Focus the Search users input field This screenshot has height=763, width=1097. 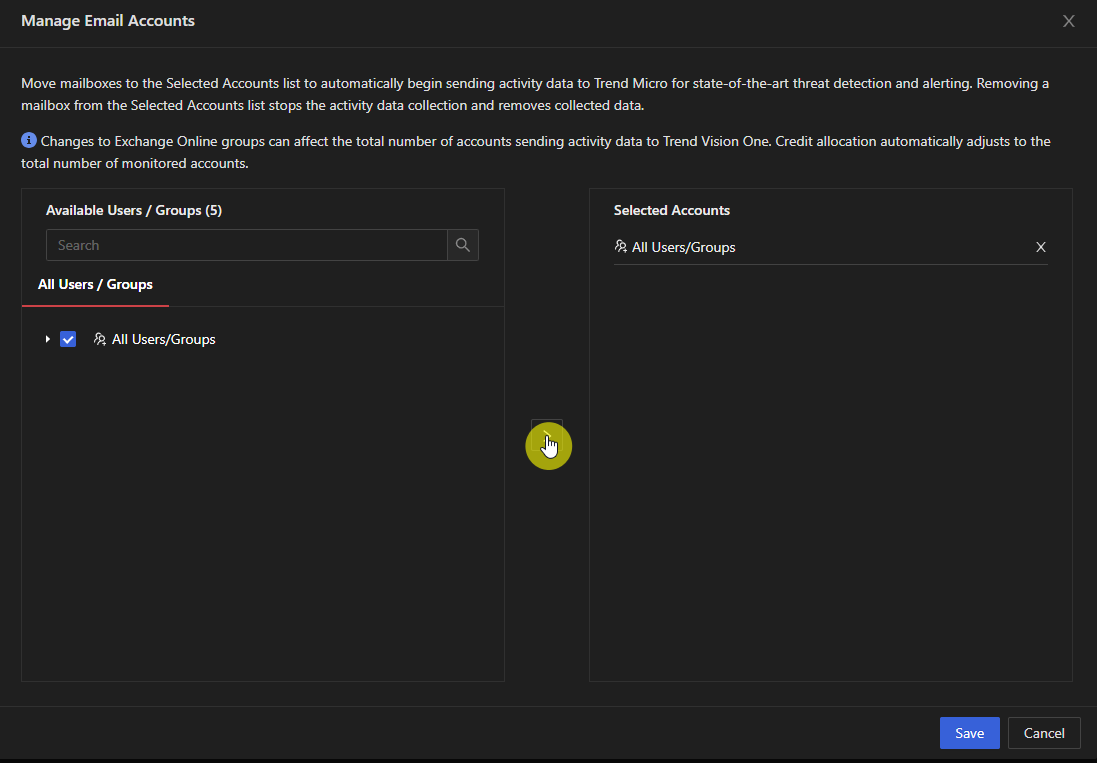pyautogui.click(x=246, y=245)
